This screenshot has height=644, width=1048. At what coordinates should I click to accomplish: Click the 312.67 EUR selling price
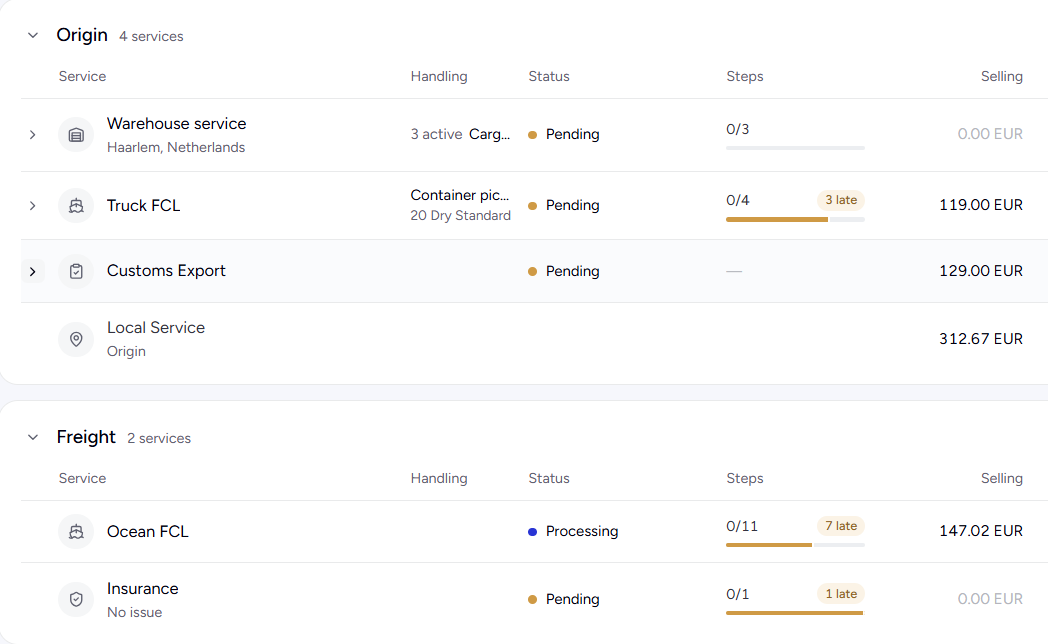tap(980, 339)
